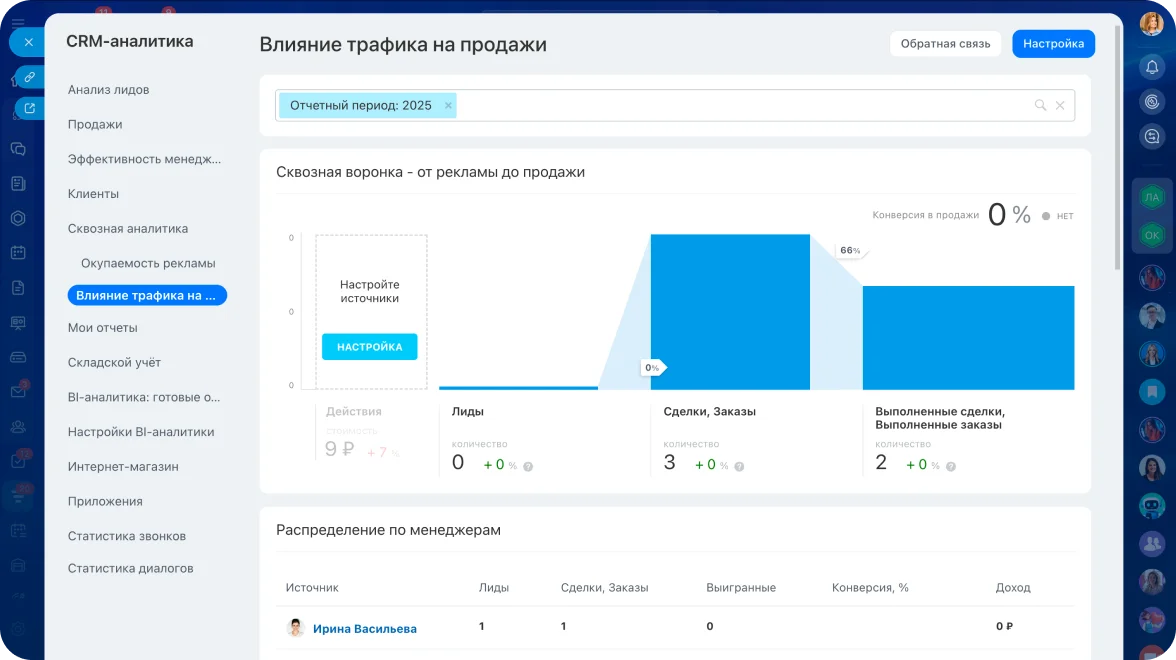
Task: Open the CRM hexagon icon in the left dock
Action: click(x=19, y=217)
